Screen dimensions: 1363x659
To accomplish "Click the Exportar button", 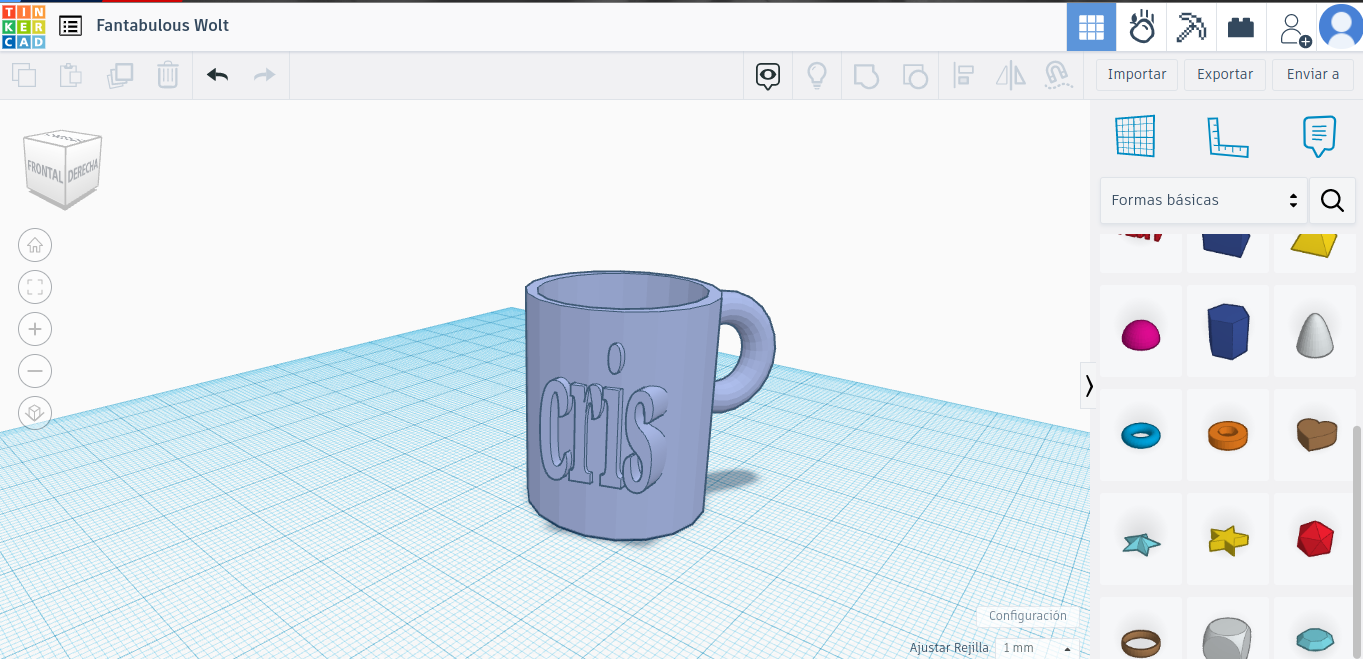I will tap(1225, 74).
